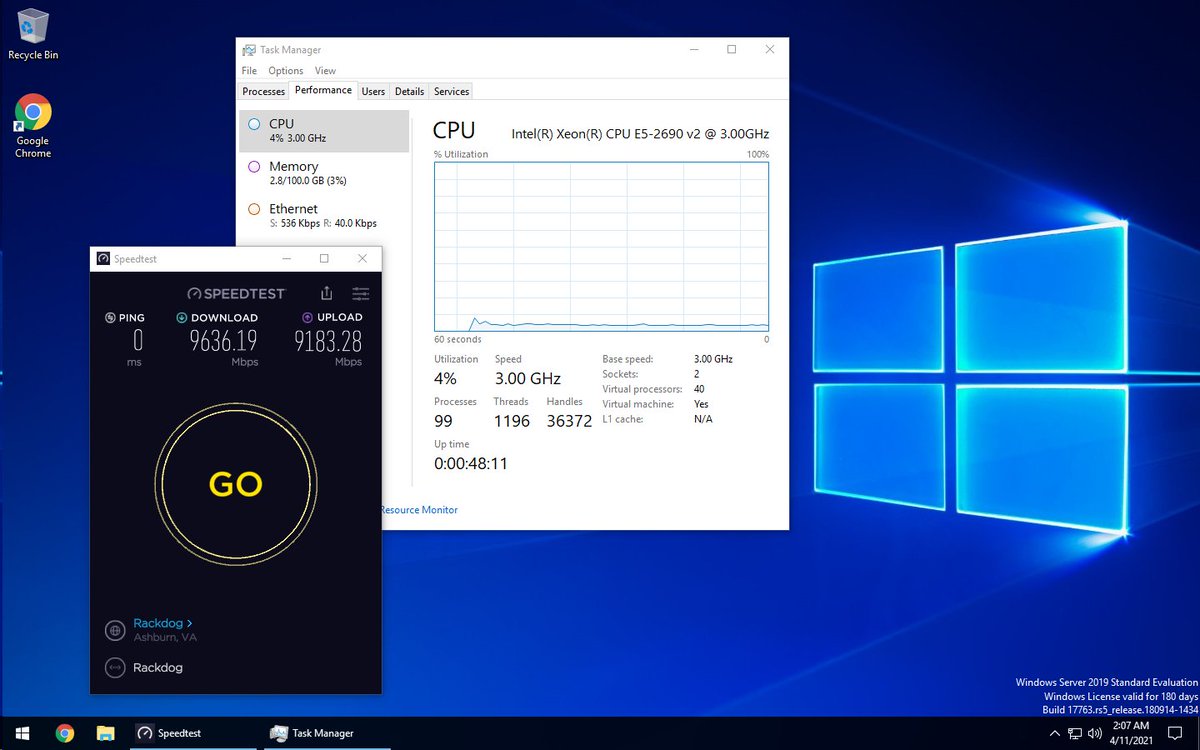Screen dimensions: 1200x750
Task: Click the globe icon beside Rackdog server
Action: (114, 630)
